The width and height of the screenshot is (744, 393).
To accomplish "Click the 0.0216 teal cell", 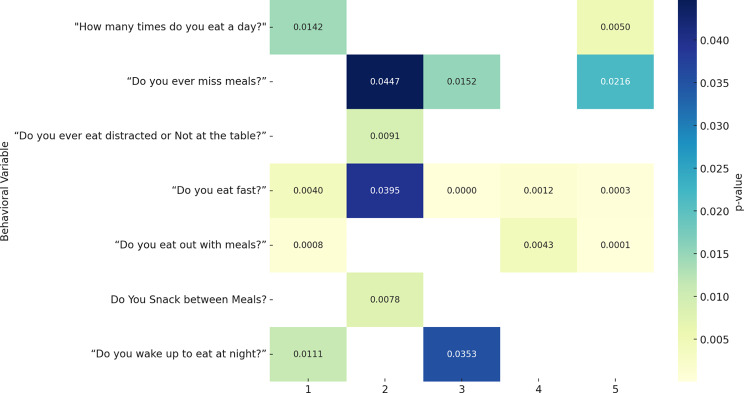I will [615, 82].
